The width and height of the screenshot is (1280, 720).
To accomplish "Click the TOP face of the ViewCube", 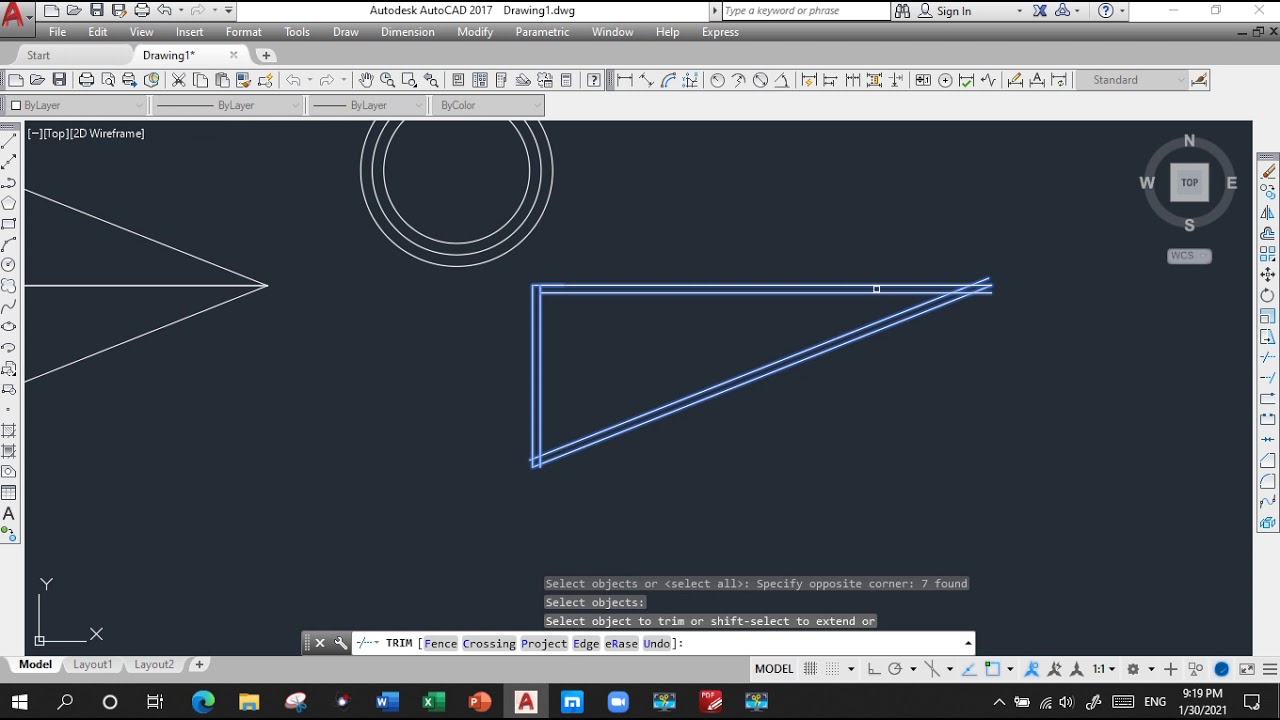I will coord(1189,183).
